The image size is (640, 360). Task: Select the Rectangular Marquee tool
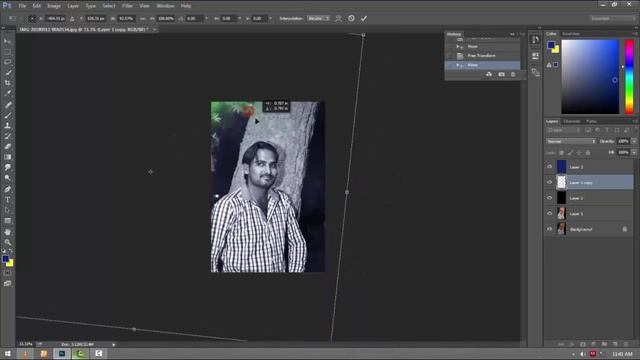pos(7,52)
